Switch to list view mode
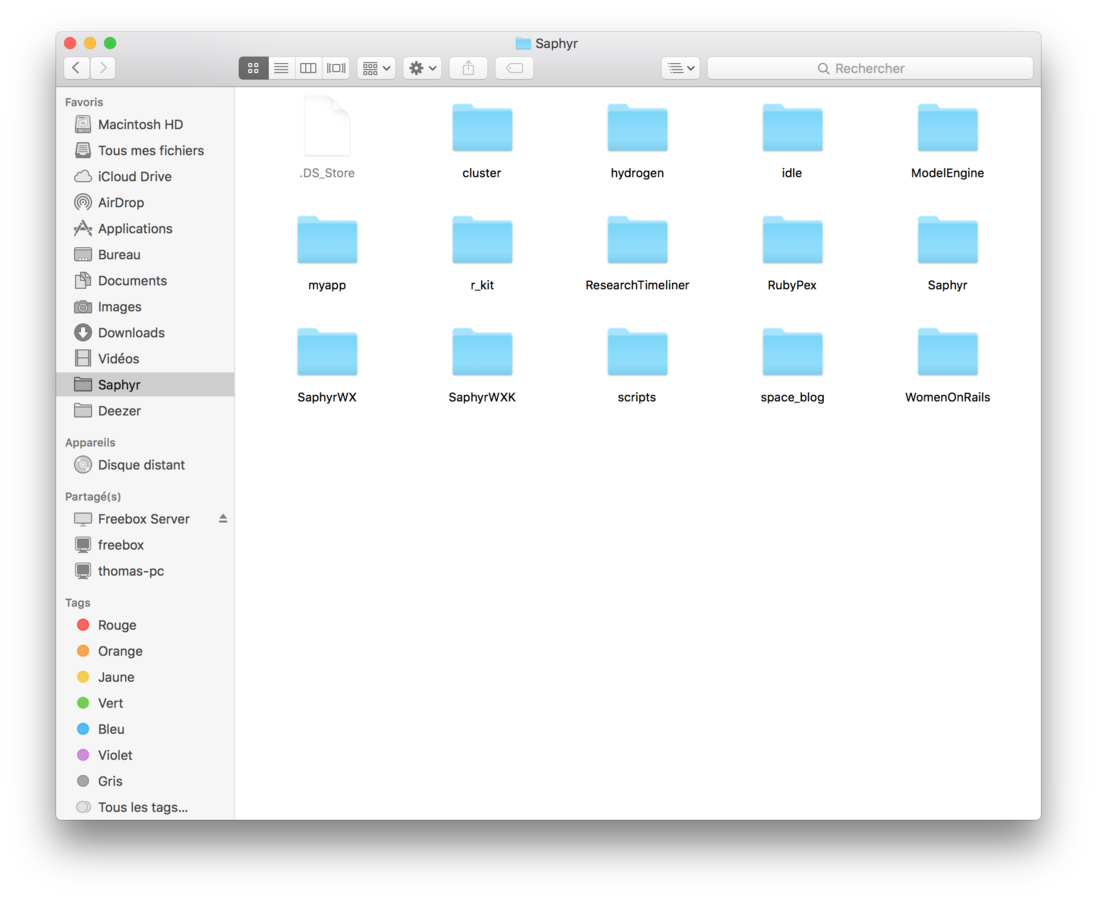 (281, 68)
